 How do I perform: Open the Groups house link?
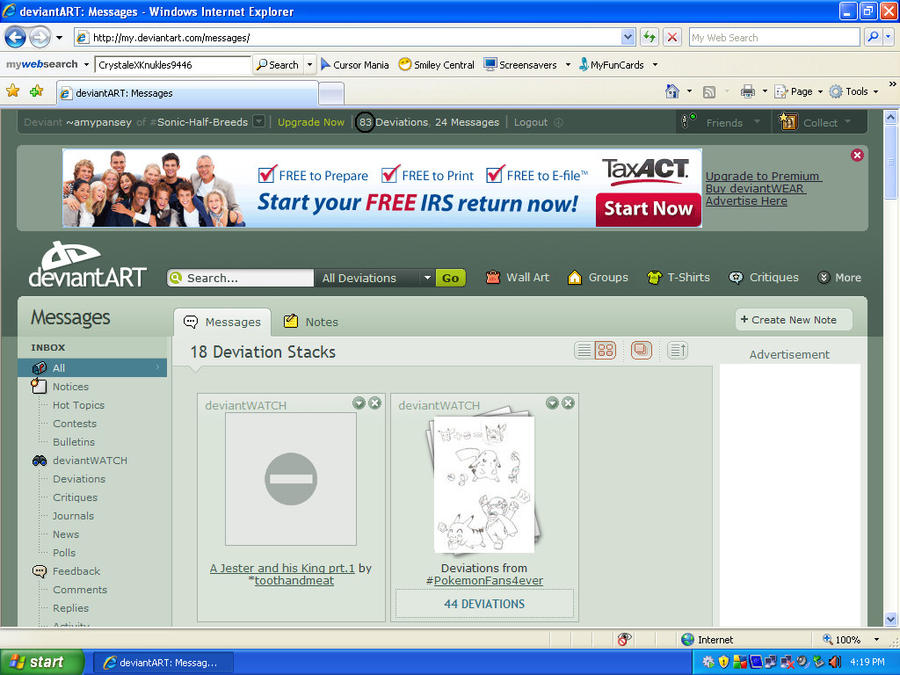[598, 277]
